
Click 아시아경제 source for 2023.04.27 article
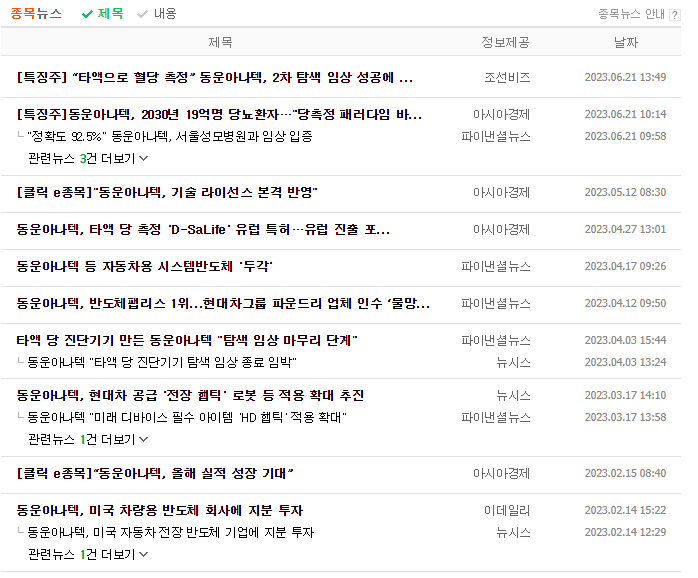coord(501,229)
